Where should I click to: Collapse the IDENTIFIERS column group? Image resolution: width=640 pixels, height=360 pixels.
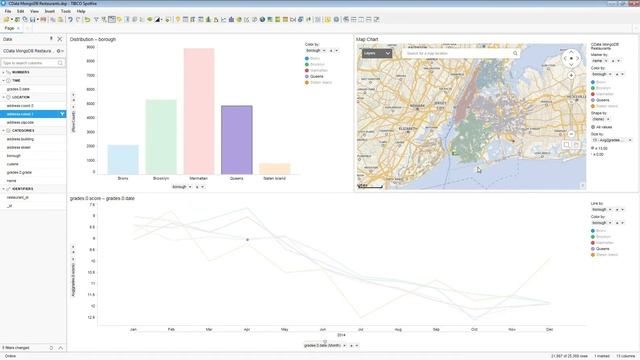point(3,189)
